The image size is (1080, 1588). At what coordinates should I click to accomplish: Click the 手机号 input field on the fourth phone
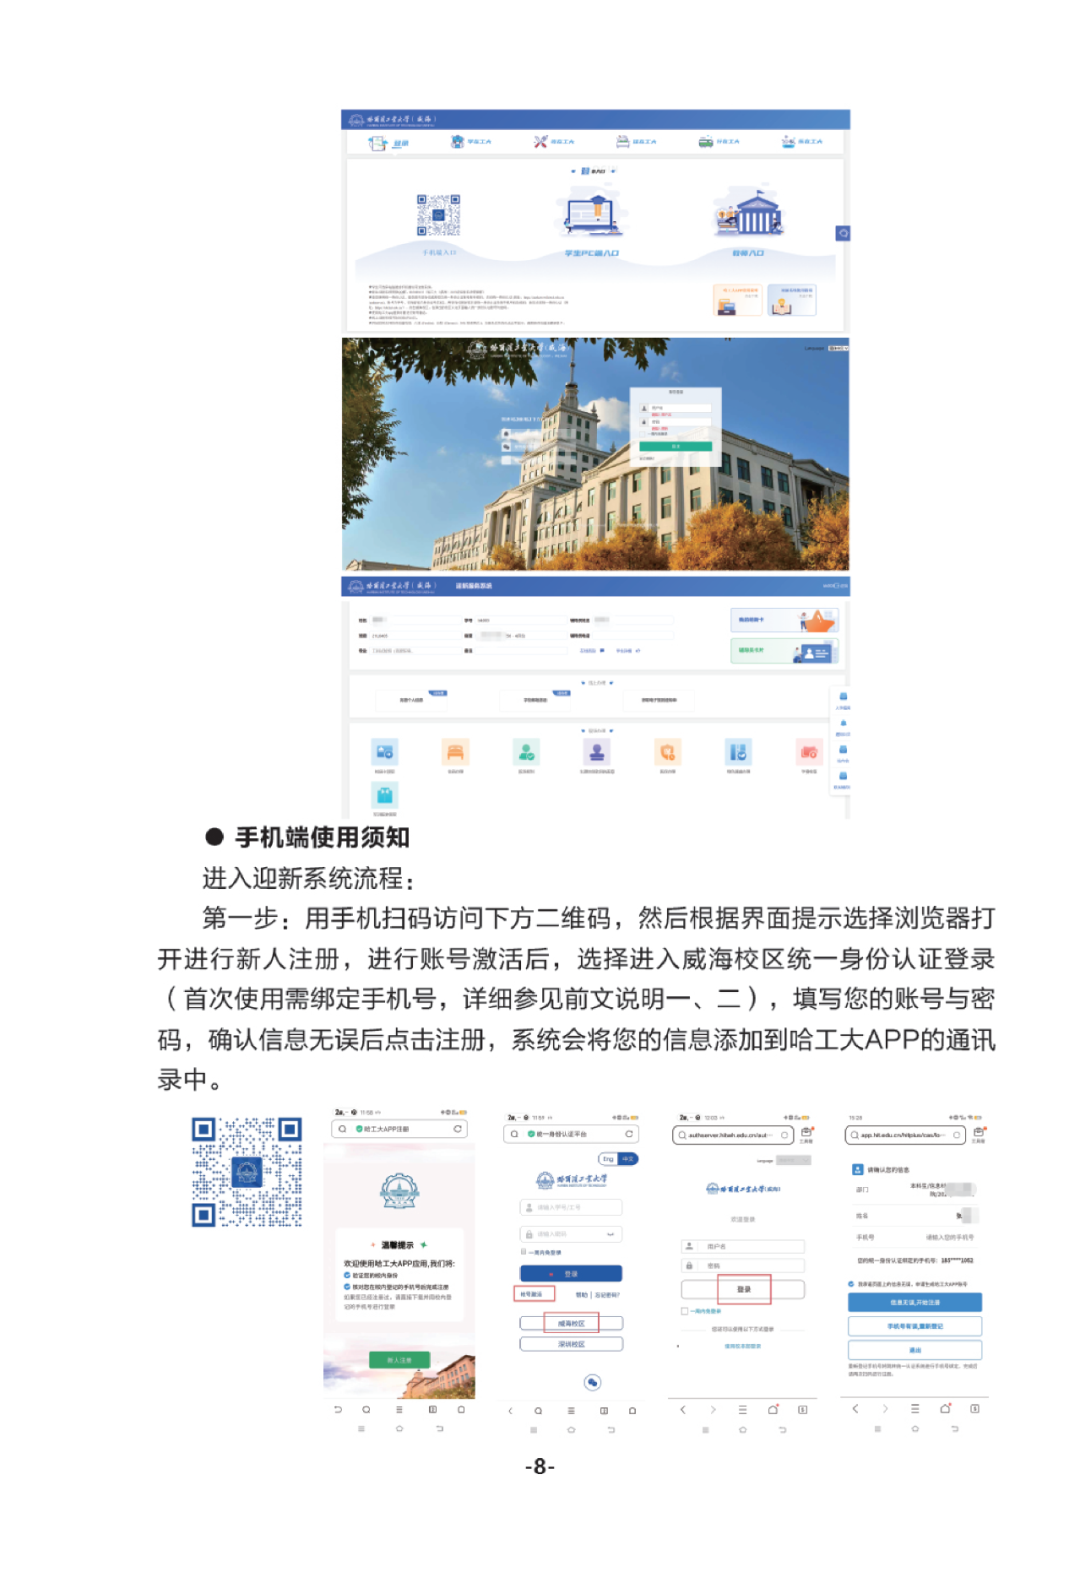pyautogui.click(x=948, y=1237)
